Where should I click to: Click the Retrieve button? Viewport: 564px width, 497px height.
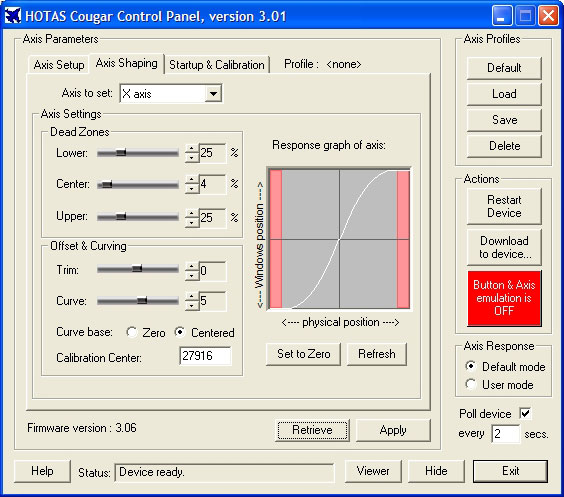coord(312,430)
